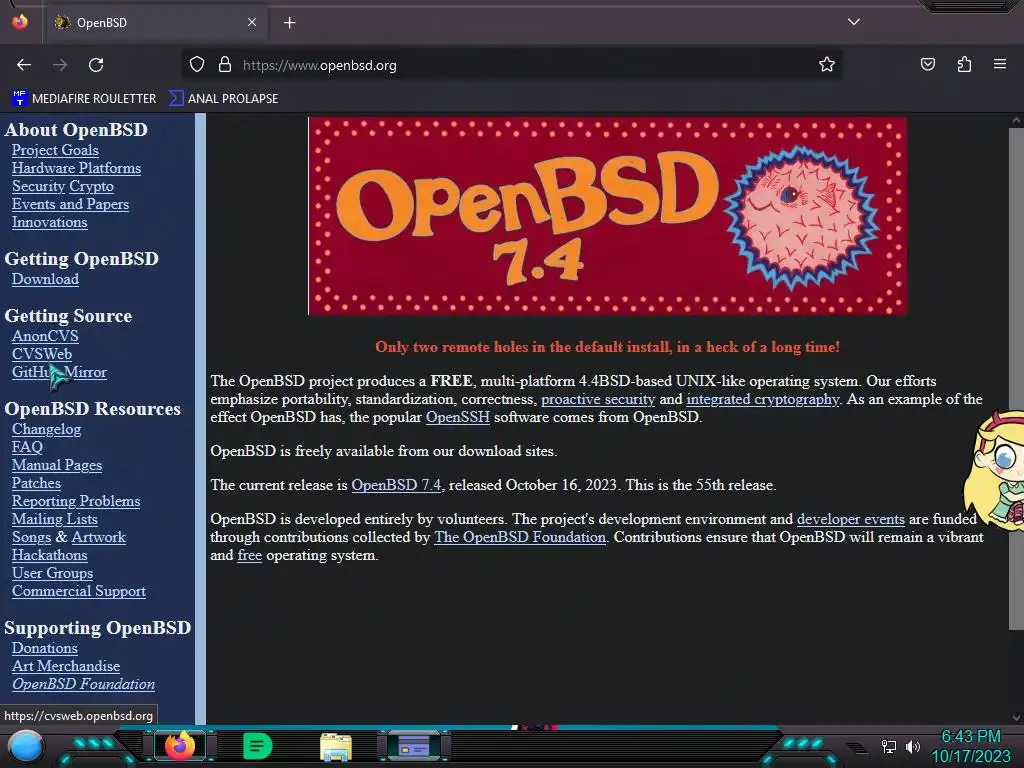Open the MEDIAFIRE ROULETTER bookmark
This screenshot has width=1024, height=768.
(84, 99)
